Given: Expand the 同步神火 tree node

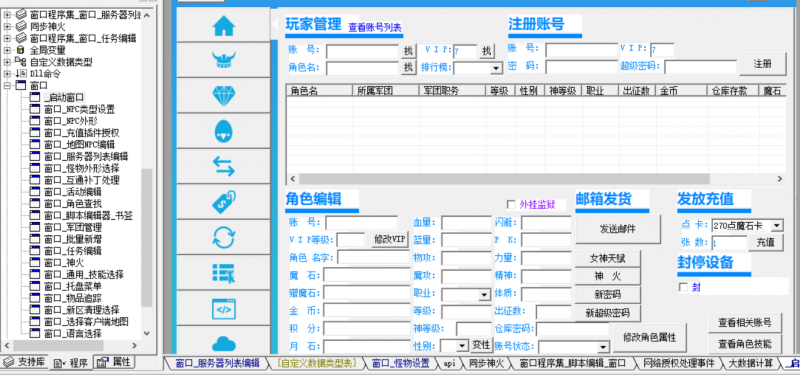Looking at the screenshot, I should [x=7, y=26].
